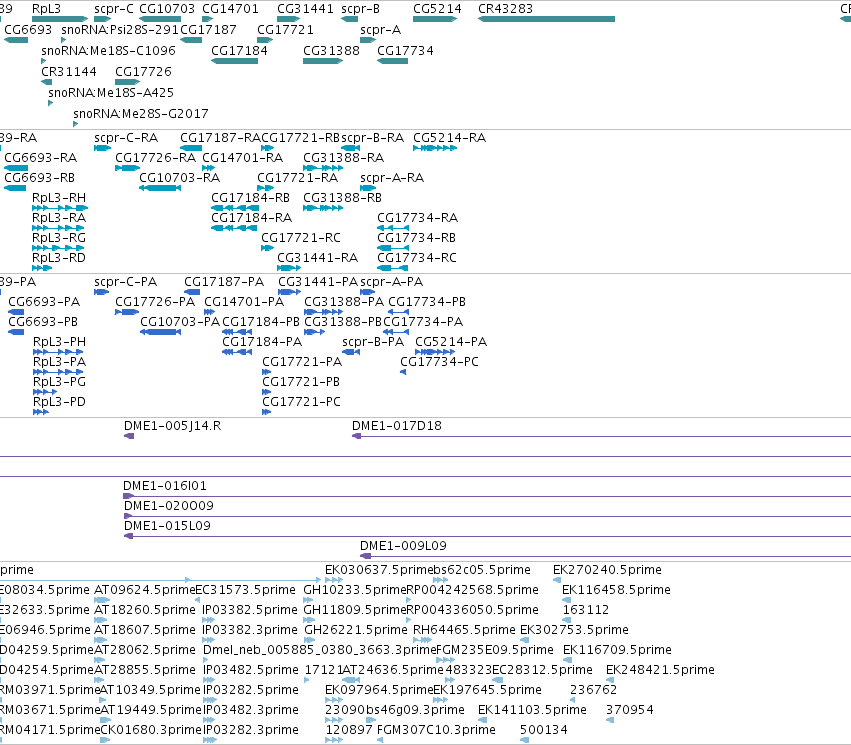Screen dimensions: 851x745
Task: Select the RpL3 gene label
Action: click(46, 9)
